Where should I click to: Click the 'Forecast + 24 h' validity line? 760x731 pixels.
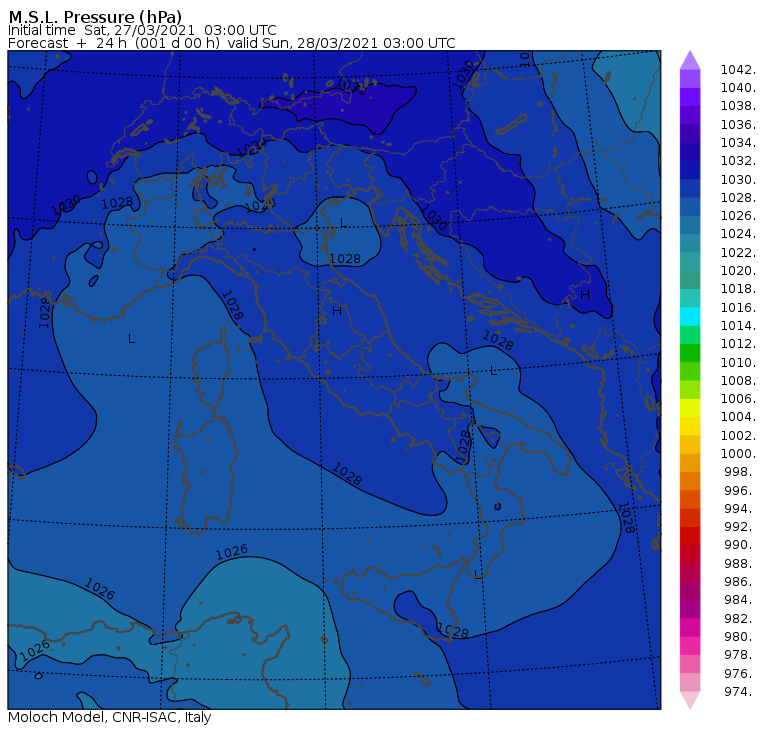(x=232, y=43)
